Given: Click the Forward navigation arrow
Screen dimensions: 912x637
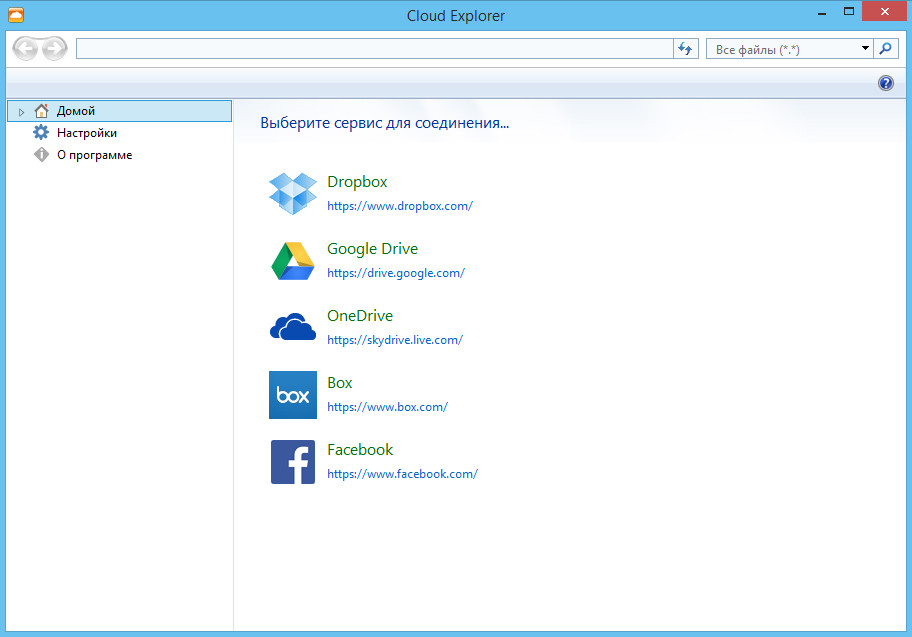Looking at the screenshot, I should pyautogui.click(x=55, y=49).
